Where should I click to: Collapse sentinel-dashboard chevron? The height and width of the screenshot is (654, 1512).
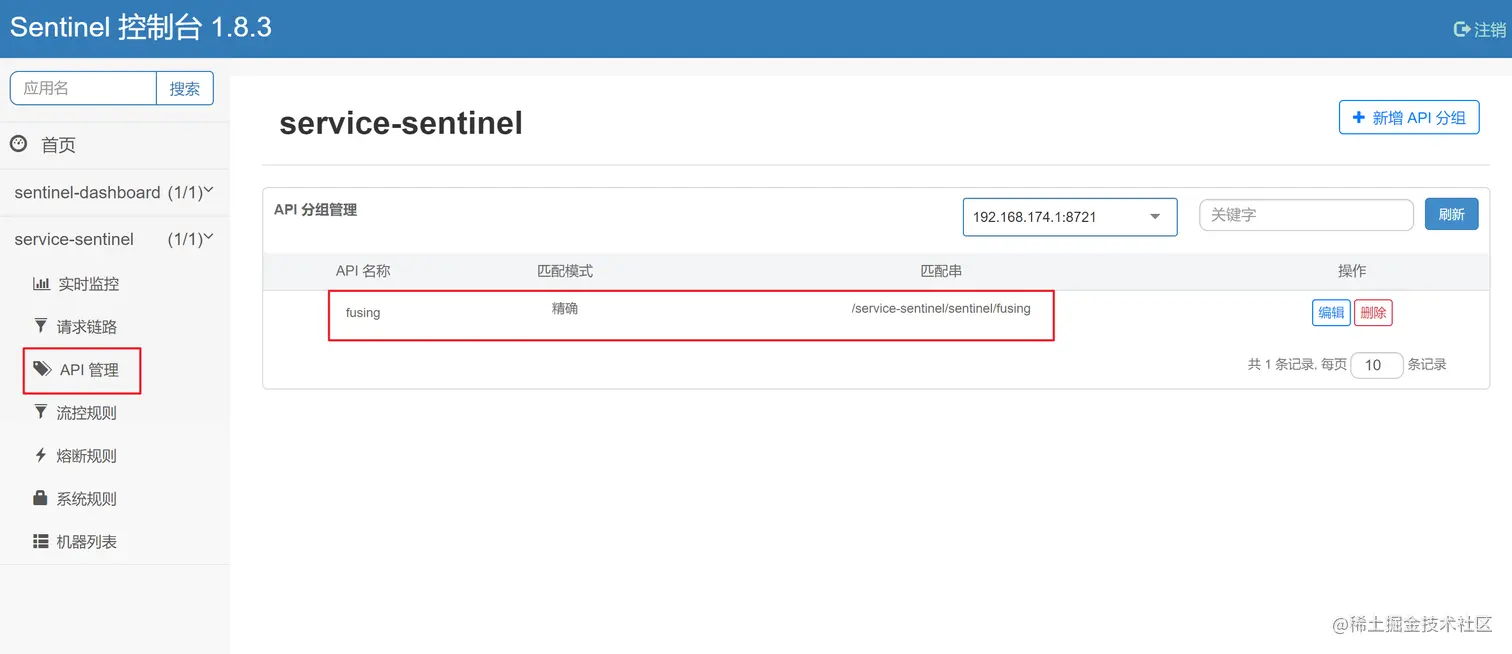(x=209, y=191)
